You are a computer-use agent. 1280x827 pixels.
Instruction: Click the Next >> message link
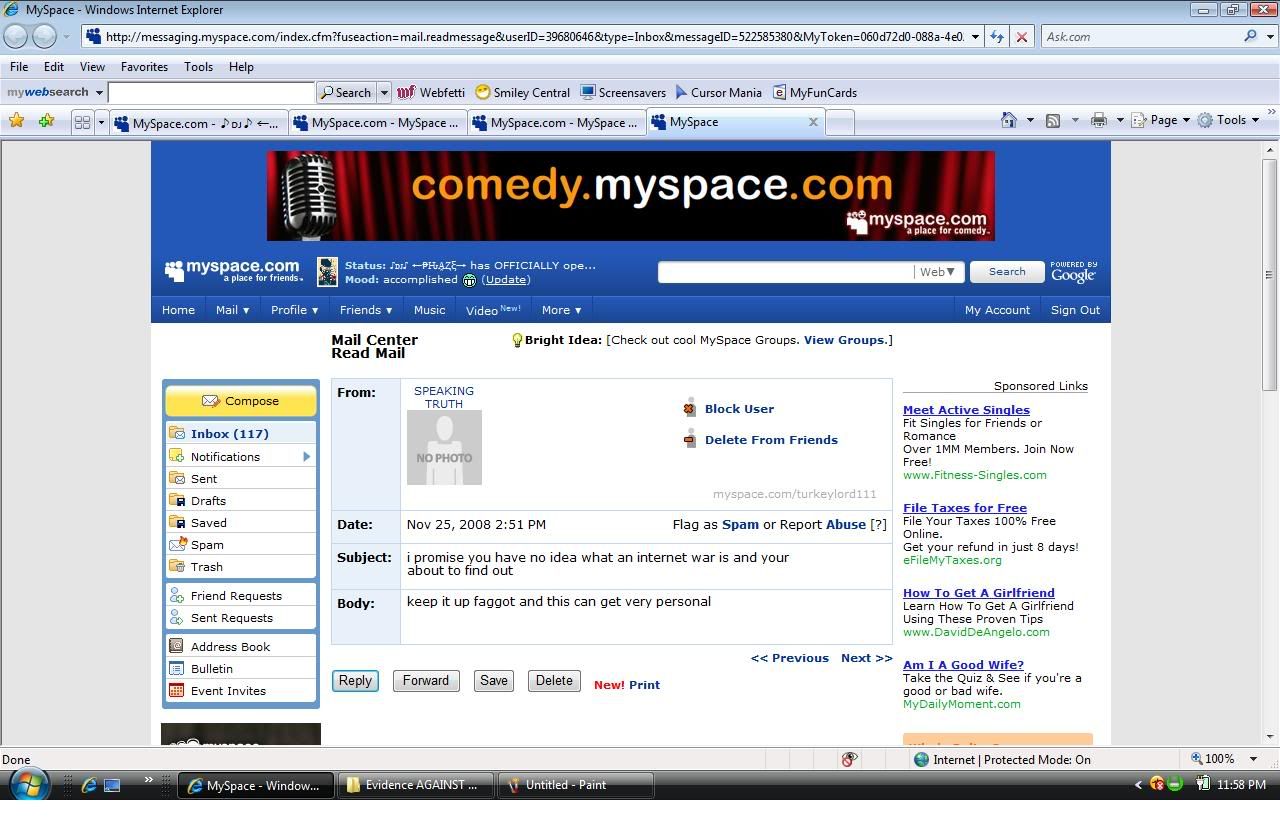click(866, 658)
